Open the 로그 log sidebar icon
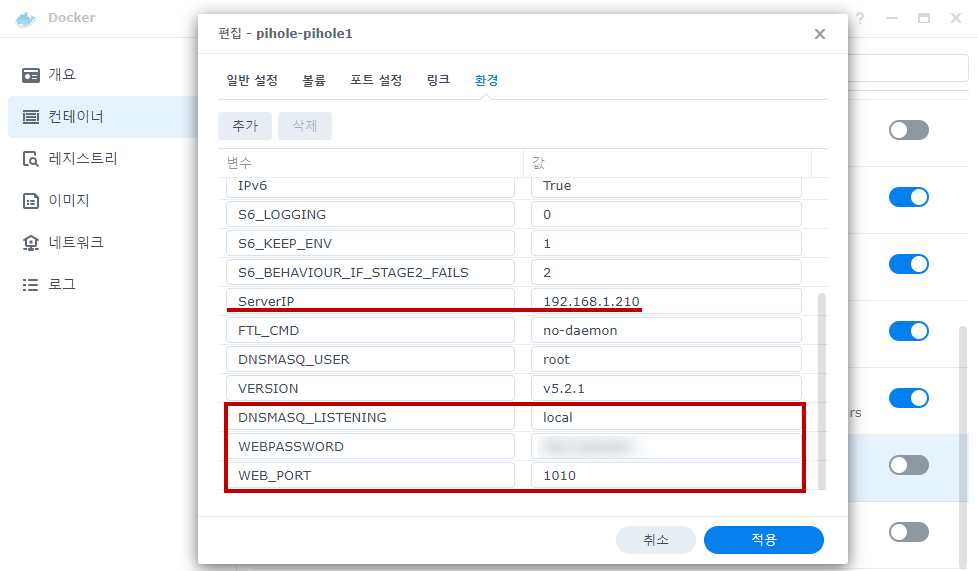The width and height of the screenshot is (978, 571). click(31, 285)
